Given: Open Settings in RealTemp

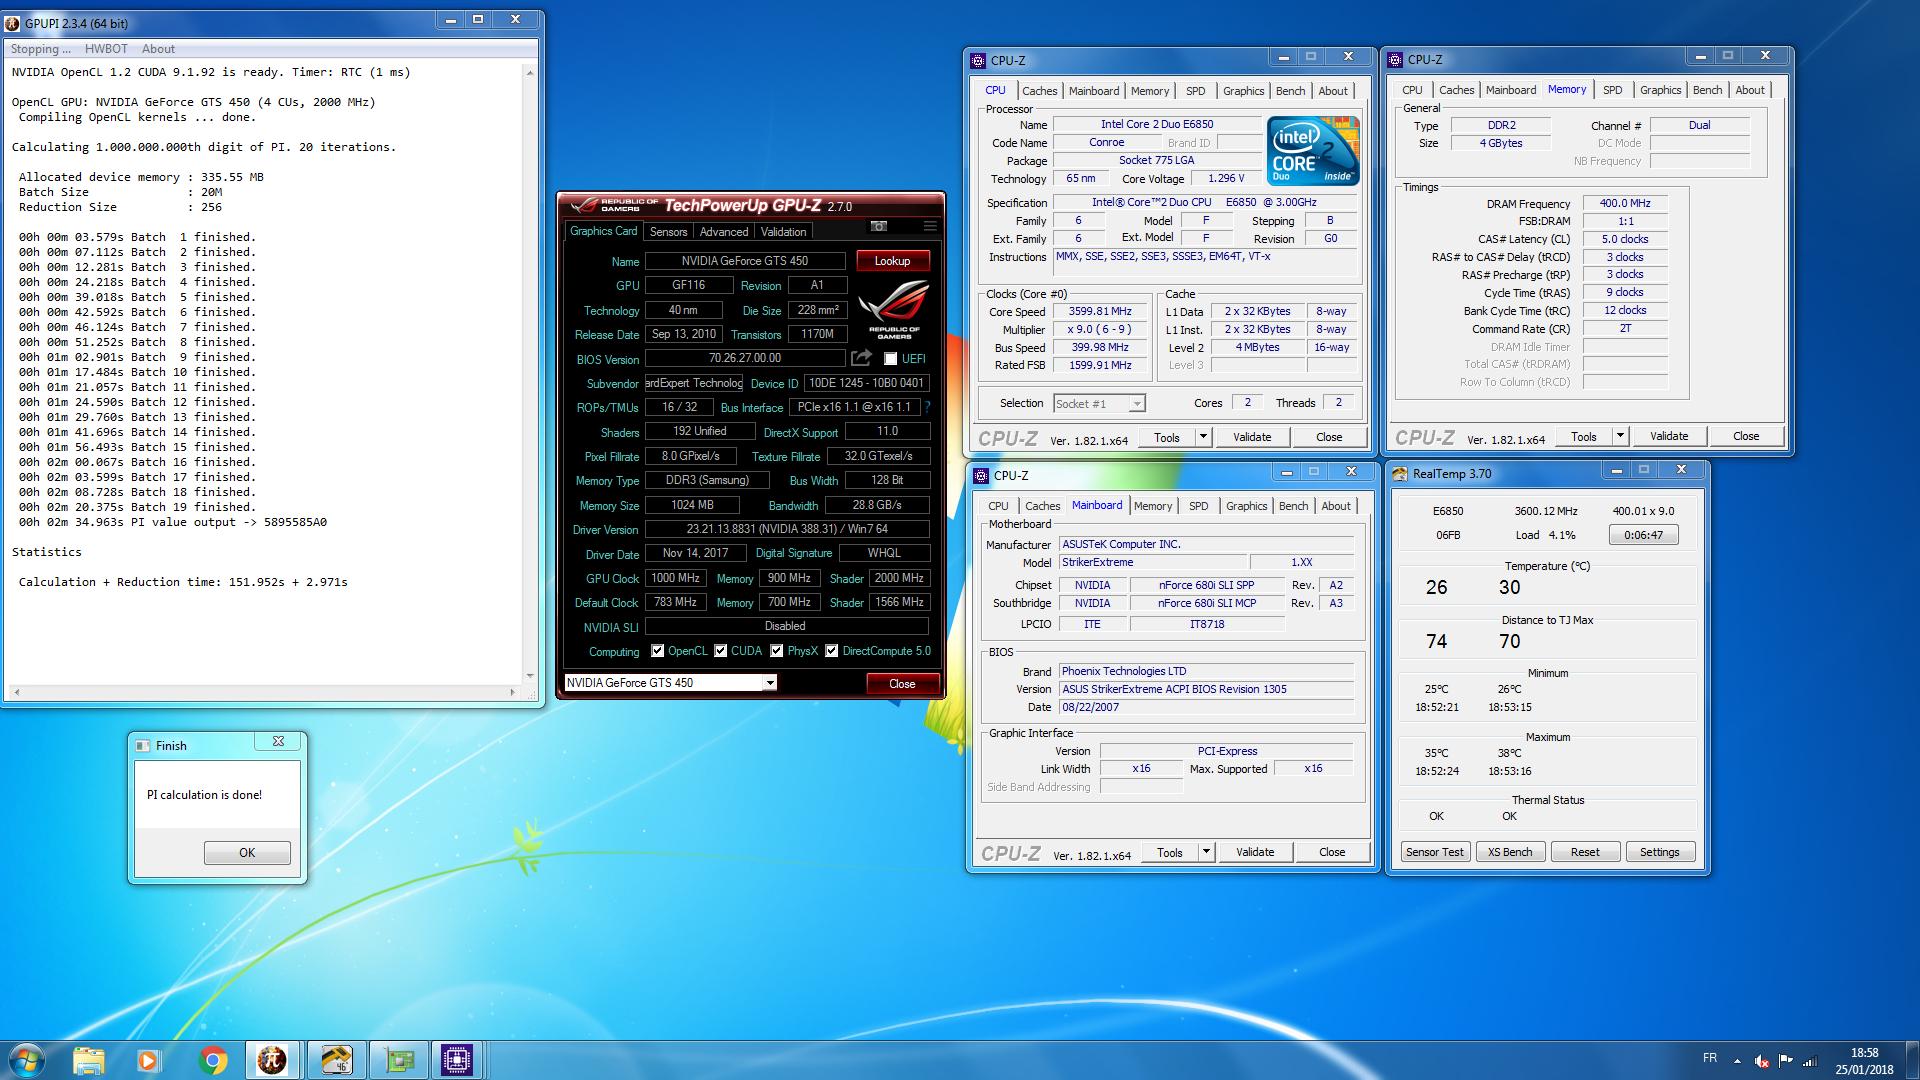Looking at the screenshot, I should 1659,852.
